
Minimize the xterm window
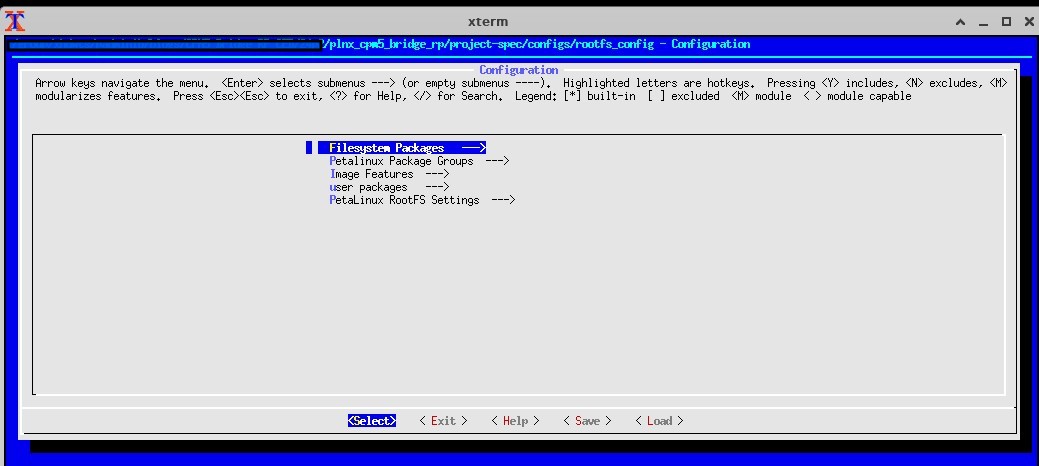click(x=984, y=22)
